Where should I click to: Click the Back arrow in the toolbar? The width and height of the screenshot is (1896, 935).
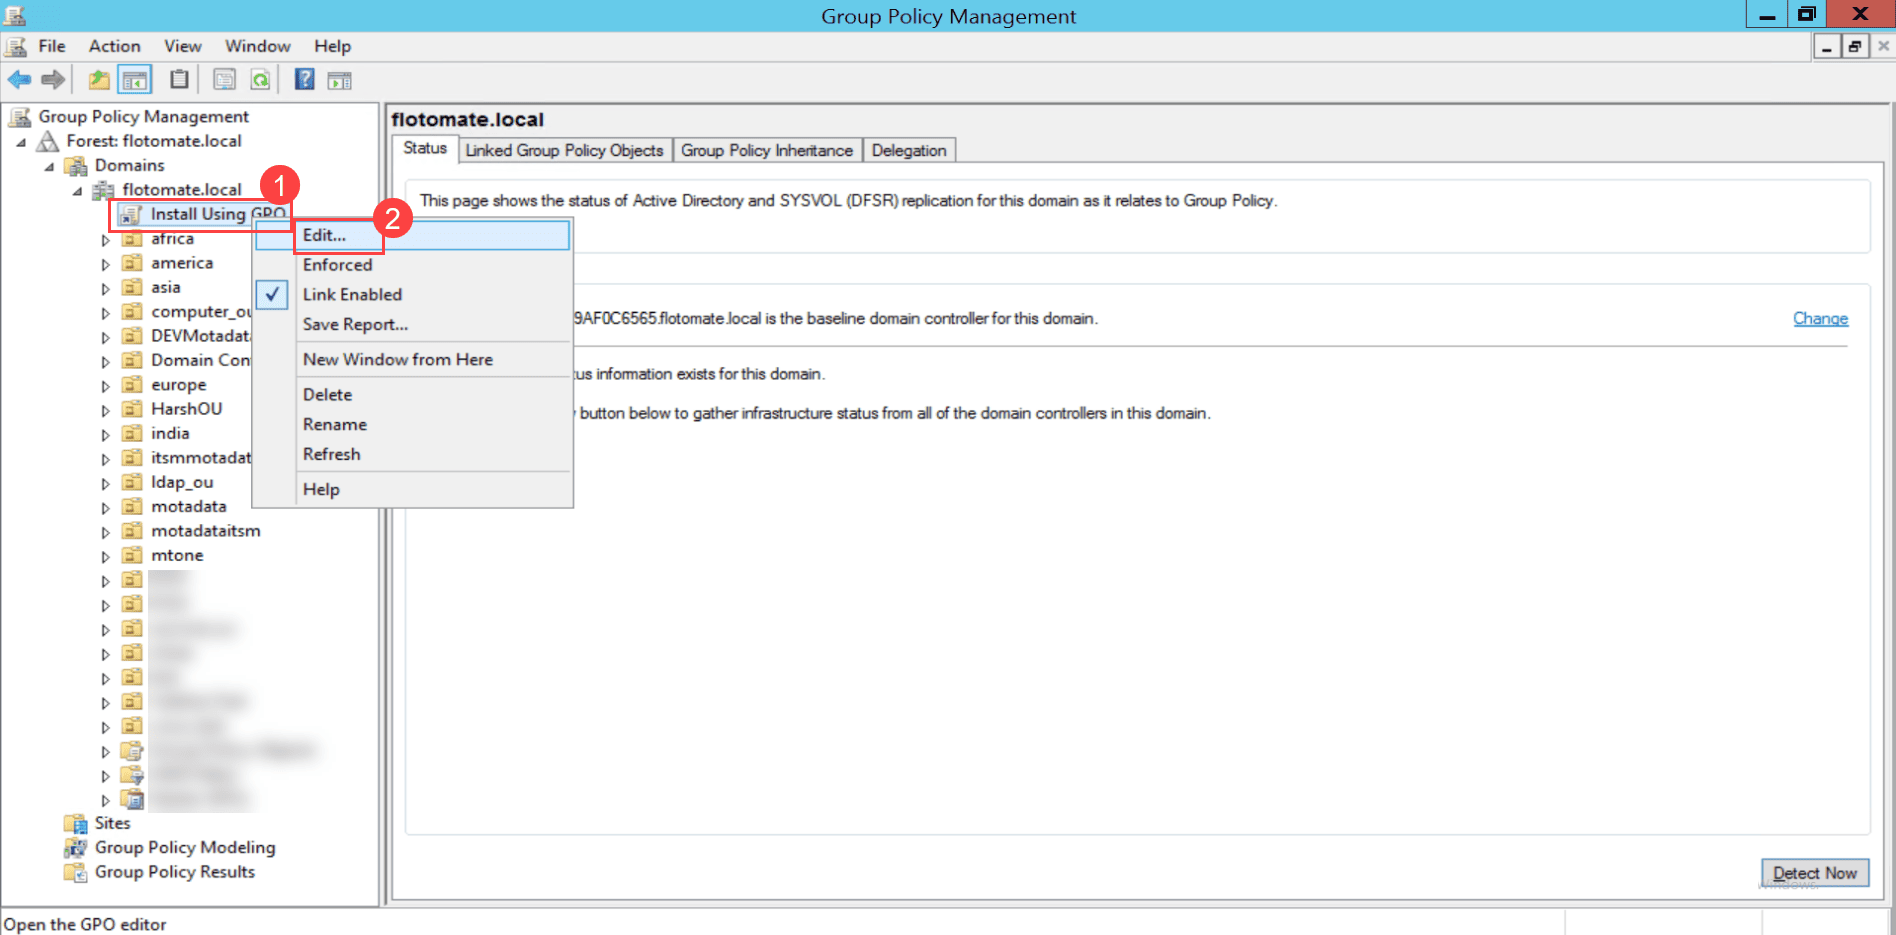click(x=19, y=80)
